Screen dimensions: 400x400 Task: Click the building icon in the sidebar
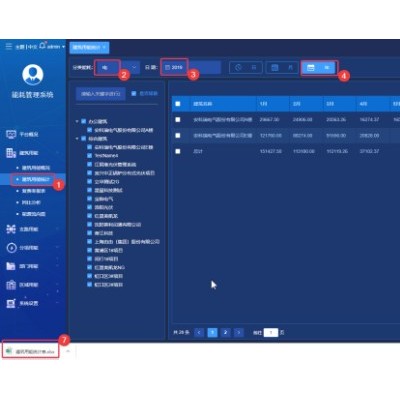click(x=11, y=153)
